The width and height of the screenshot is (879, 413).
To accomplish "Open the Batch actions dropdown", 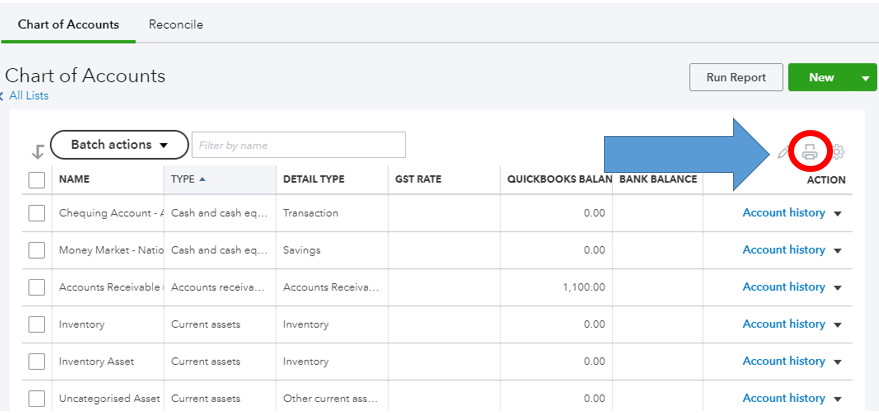I will (x=119, y=145).
